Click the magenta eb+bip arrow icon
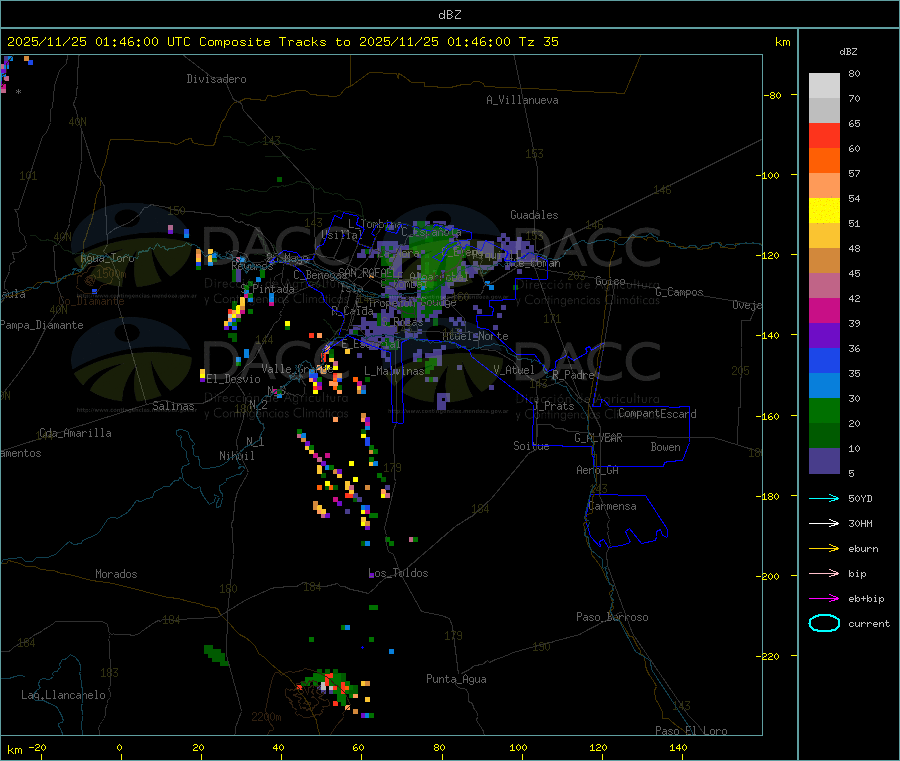900x761 pixels. (824, 598)
